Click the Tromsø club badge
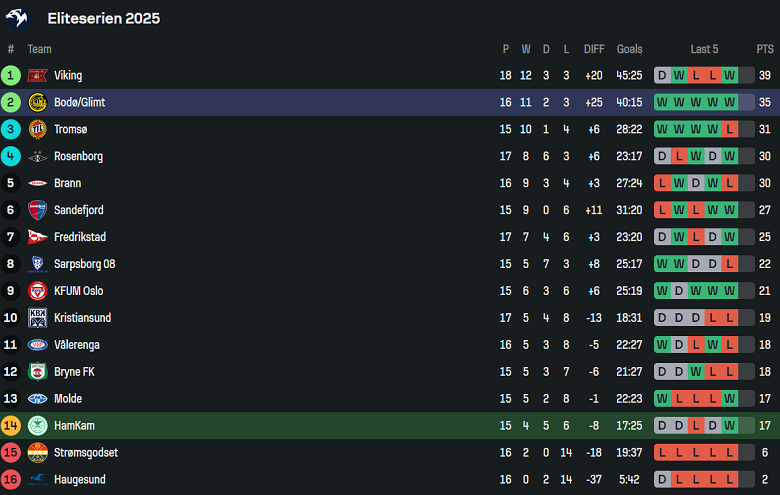 (x=37, y=129)
